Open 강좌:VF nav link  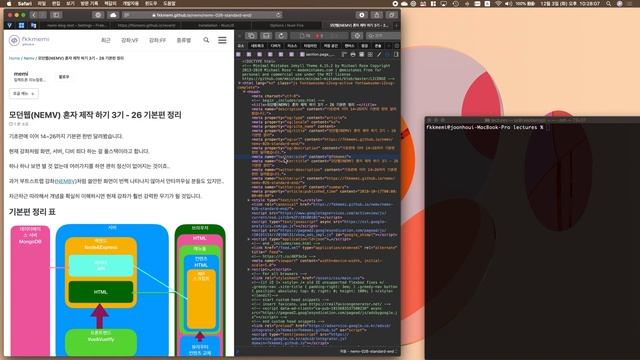click(129, 40)
